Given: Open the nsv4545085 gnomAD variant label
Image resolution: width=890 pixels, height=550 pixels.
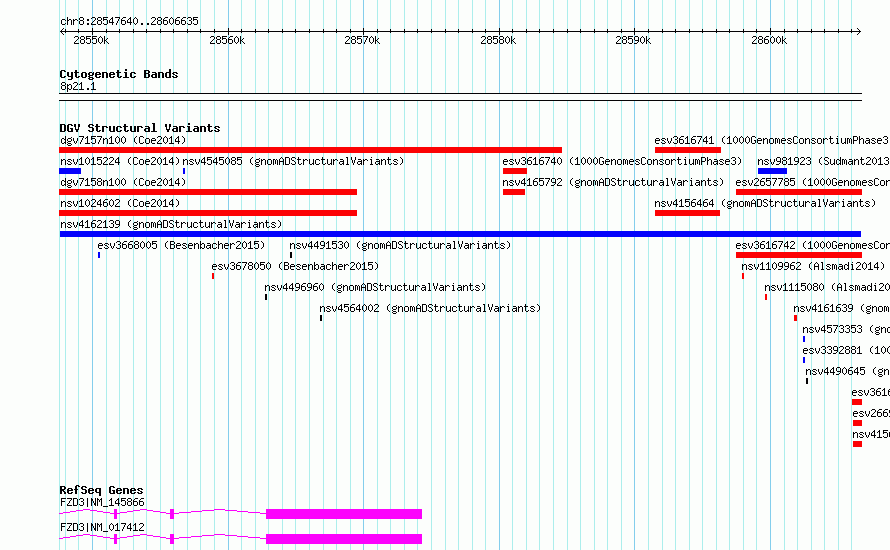Looking at the screenshot, I should click(x=293, y=161).
